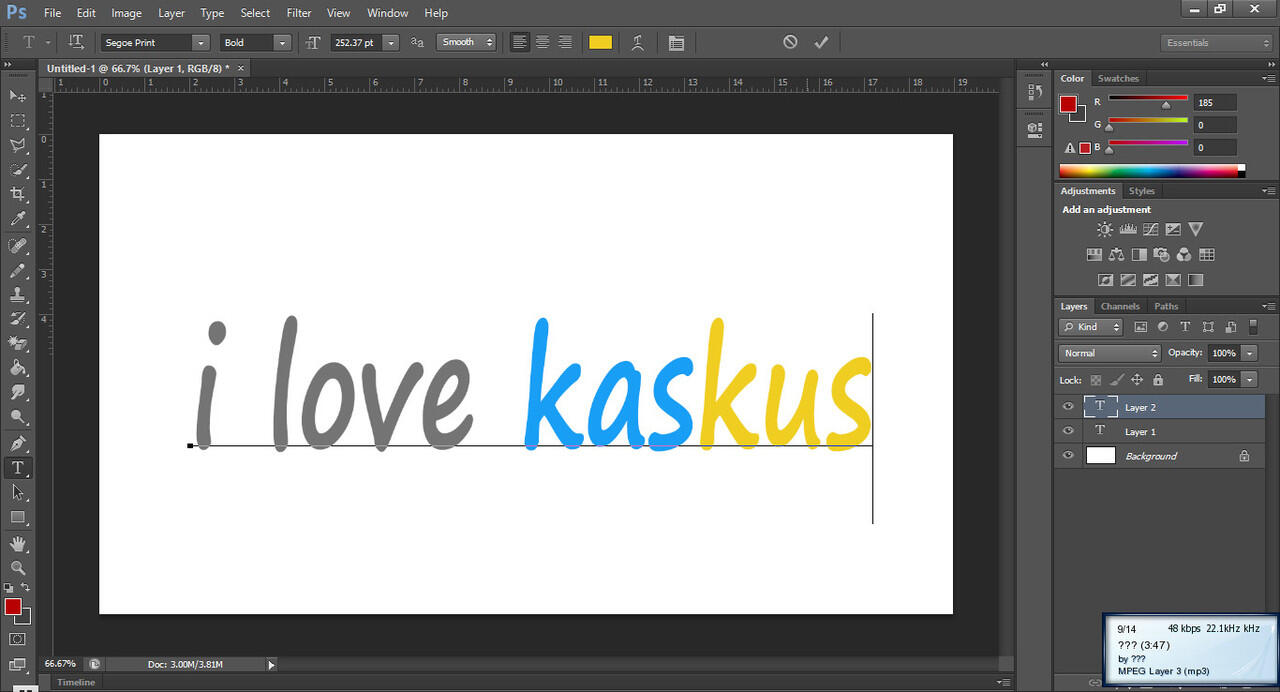
Task: Commit the current text edits checkmark
Action: click(x=821, y=42)
